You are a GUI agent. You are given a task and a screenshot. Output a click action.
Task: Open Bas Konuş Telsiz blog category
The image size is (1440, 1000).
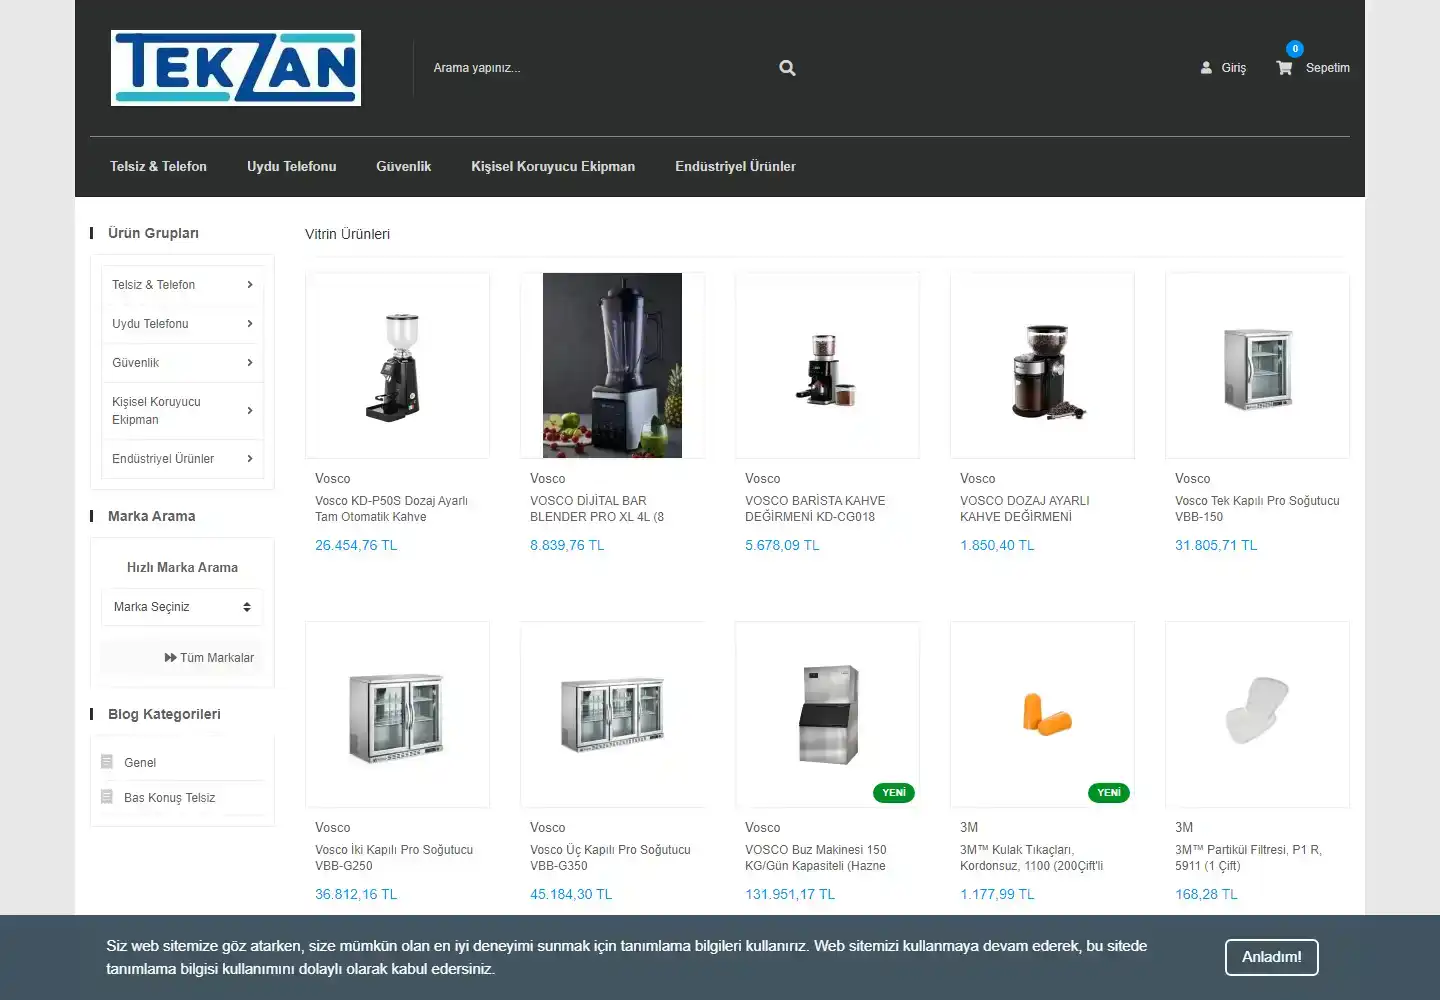pyautogui.click(x=169, y=798)
